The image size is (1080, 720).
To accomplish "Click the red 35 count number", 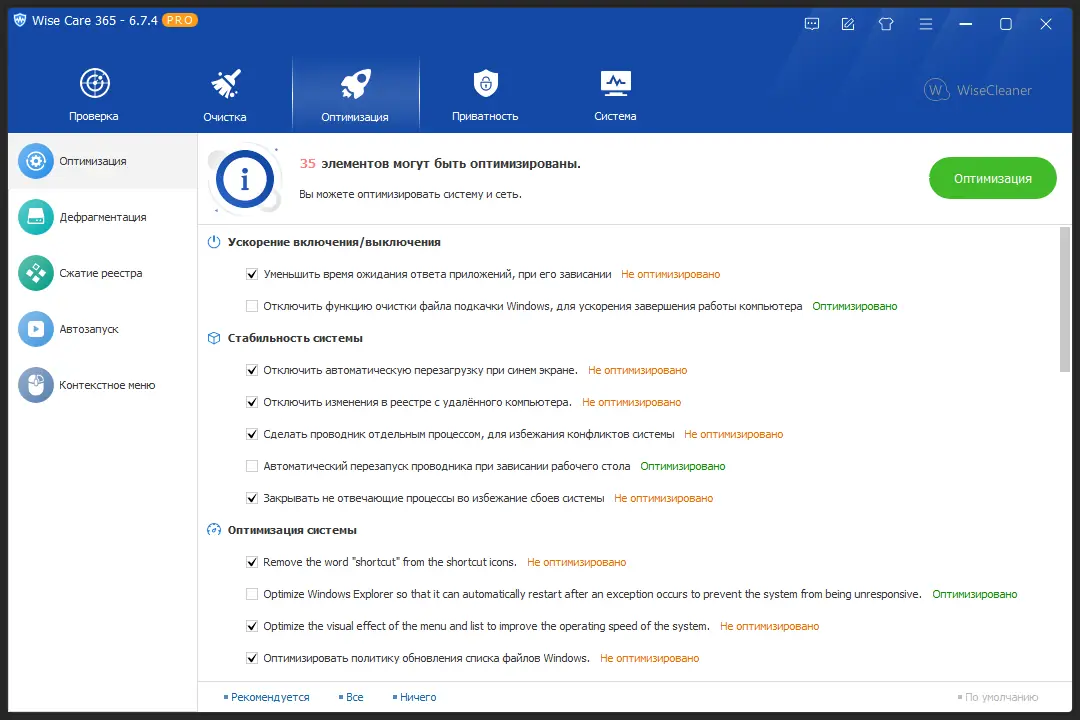I will click(x=307, y=164).
